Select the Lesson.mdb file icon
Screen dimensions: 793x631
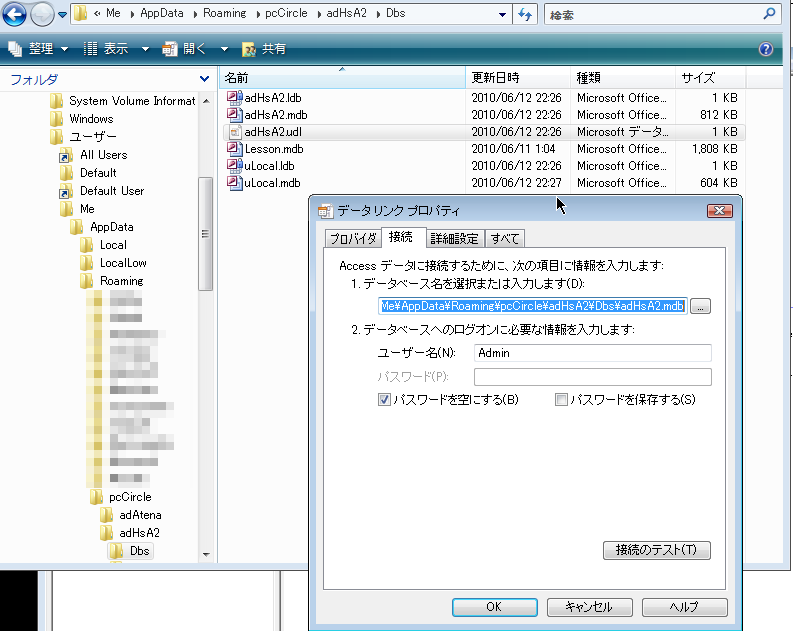234,149
